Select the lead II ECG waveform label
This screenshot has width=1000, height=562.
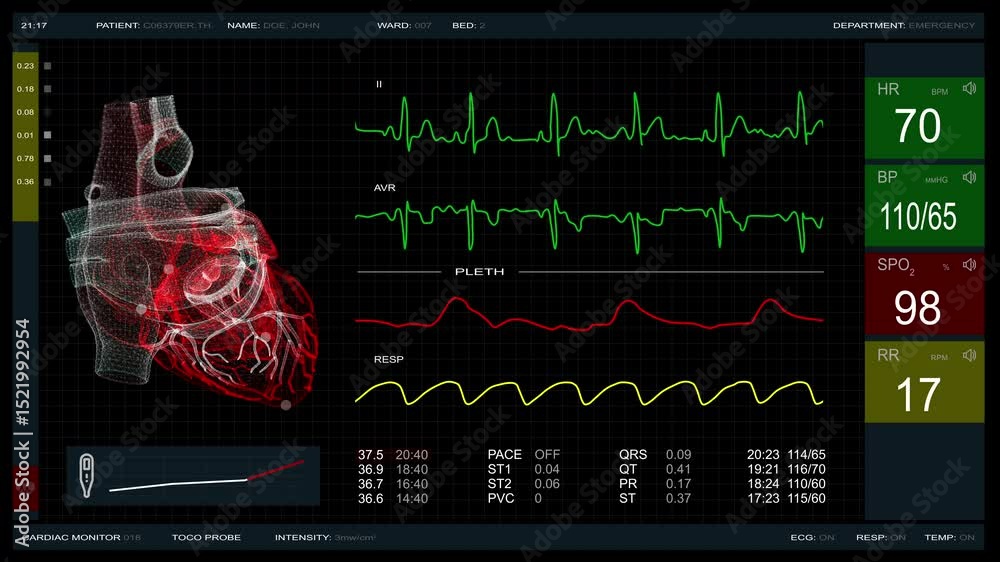(x=379, y=84)
